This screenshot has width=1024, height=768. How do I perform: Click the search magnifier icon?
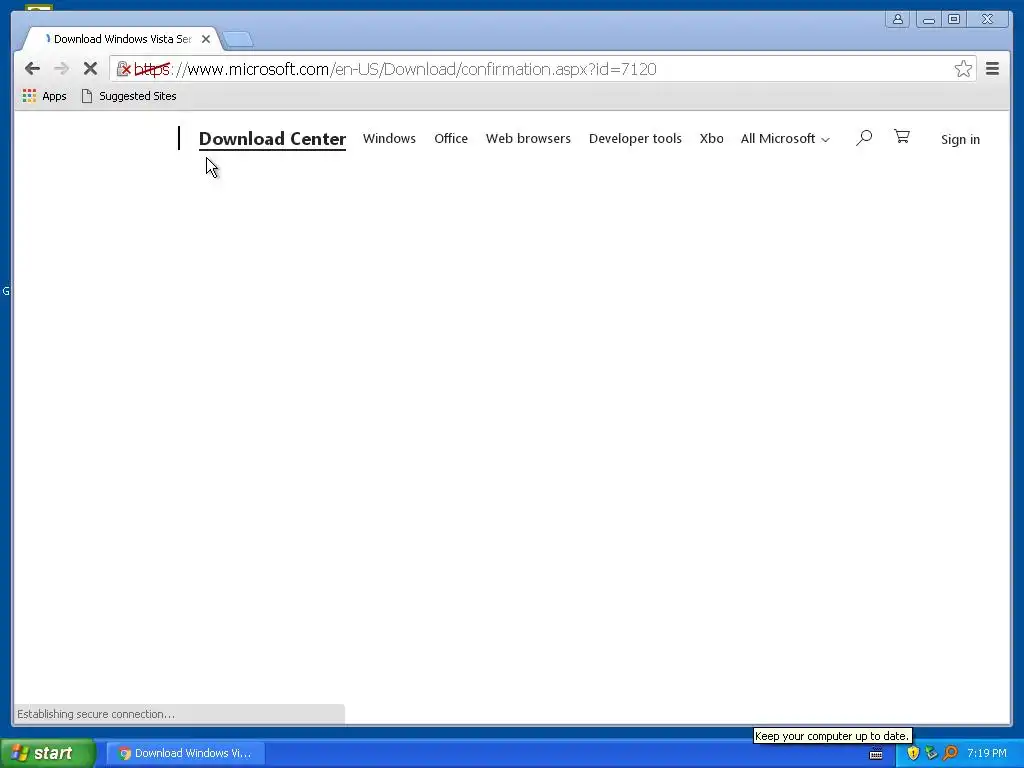coord(864,138)
